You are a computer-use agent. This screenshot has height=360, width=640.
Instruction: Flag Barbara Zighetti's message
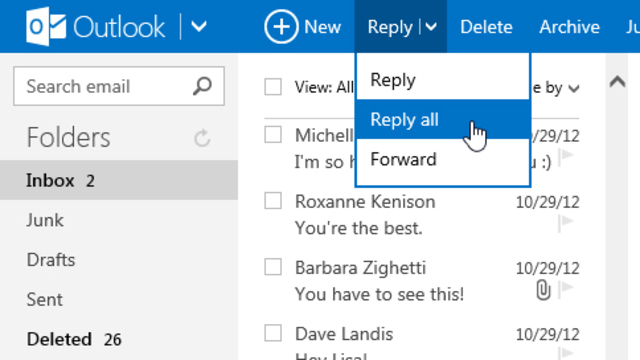[566, 289]
